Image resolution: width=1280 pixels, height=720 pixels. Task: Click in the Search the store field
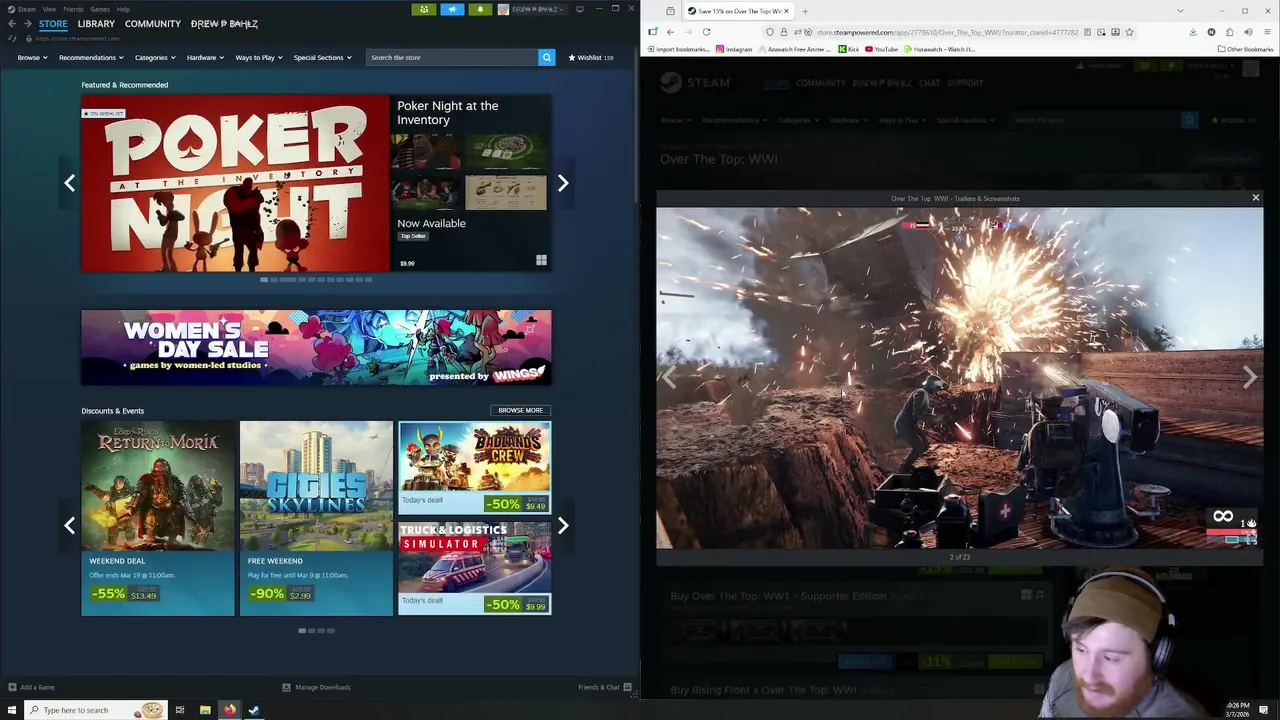pos(452,57)
